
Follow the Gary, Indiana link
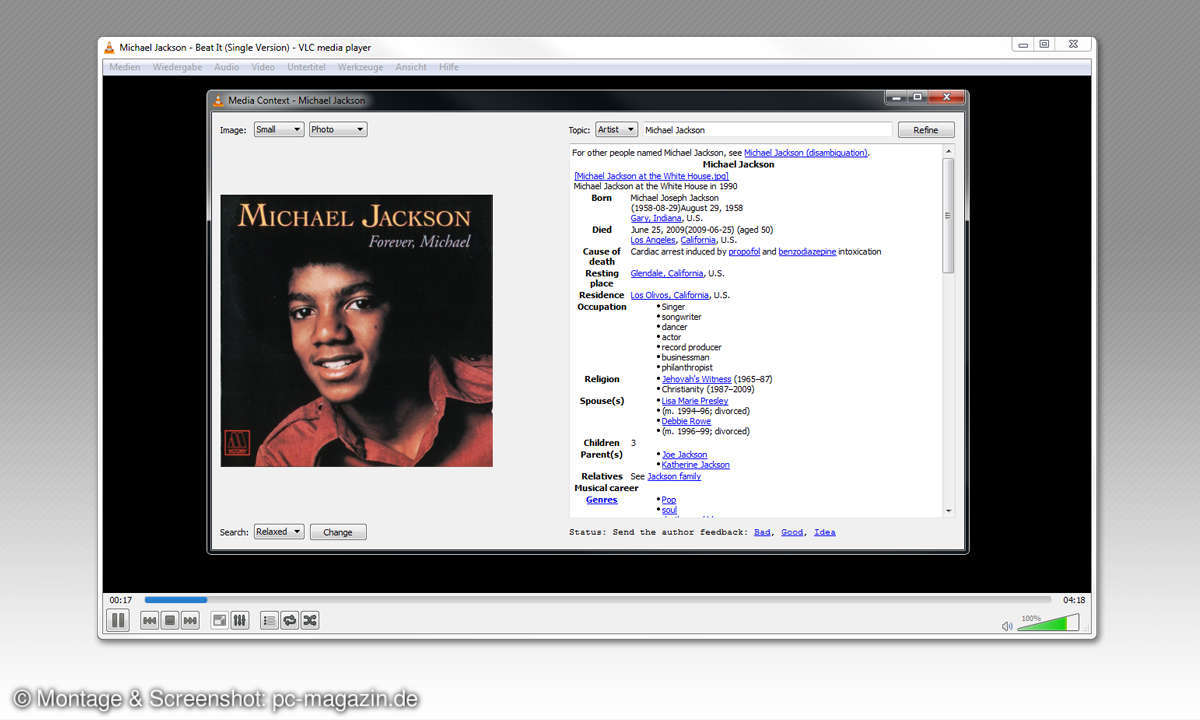pyautogui.click(x=656, y=218)
